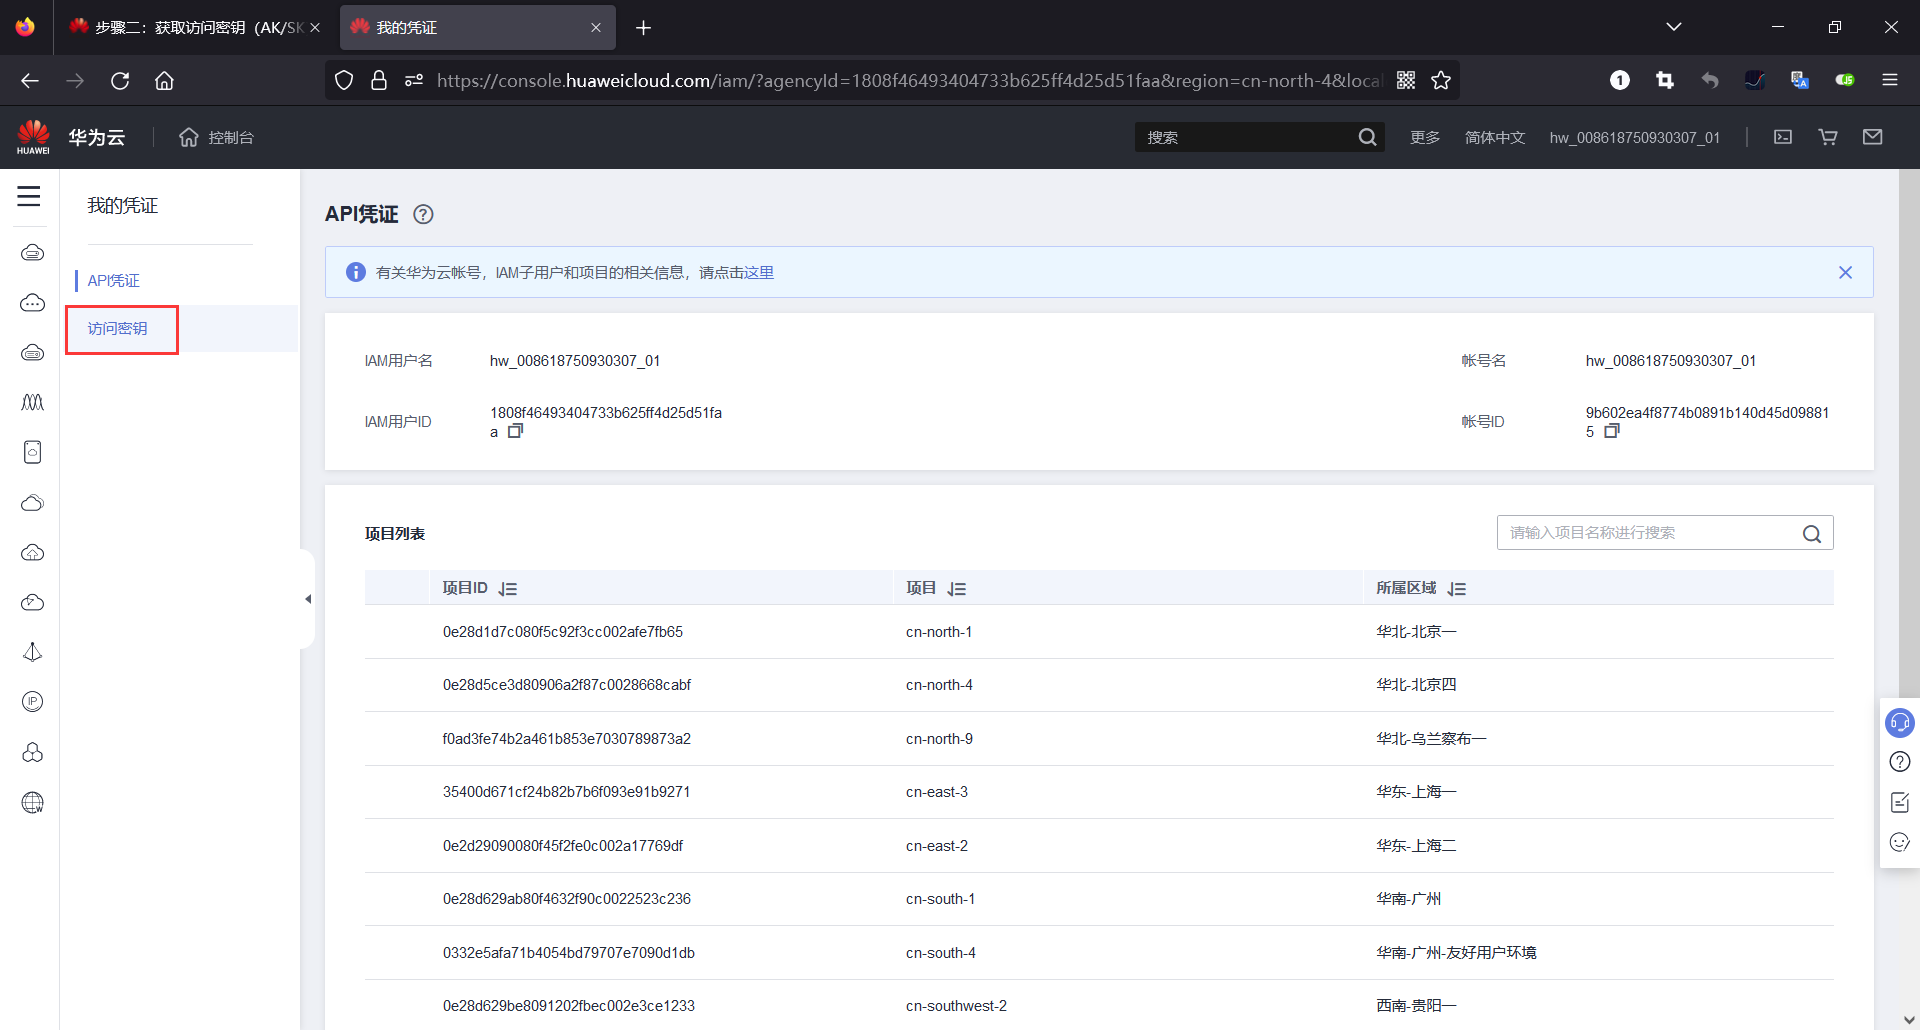Click the project search magnifier icon
This screenshot has width=1920, height=1030.
[x=1812, y=533]
